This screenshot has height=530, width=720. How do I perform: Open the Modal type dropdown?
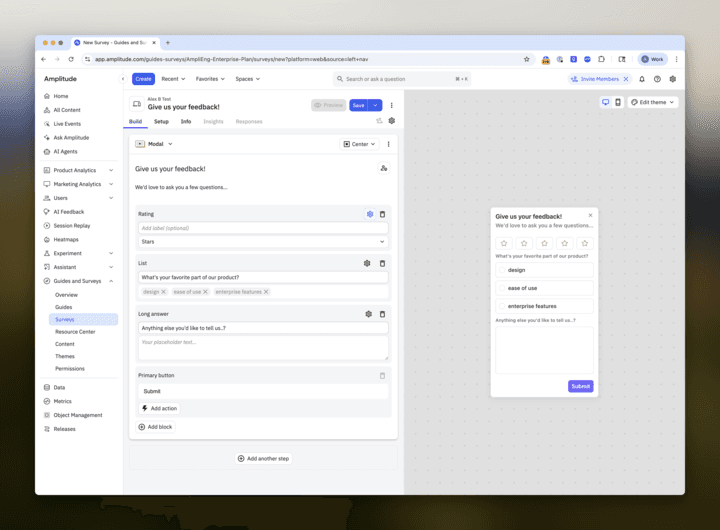[154, 144]
